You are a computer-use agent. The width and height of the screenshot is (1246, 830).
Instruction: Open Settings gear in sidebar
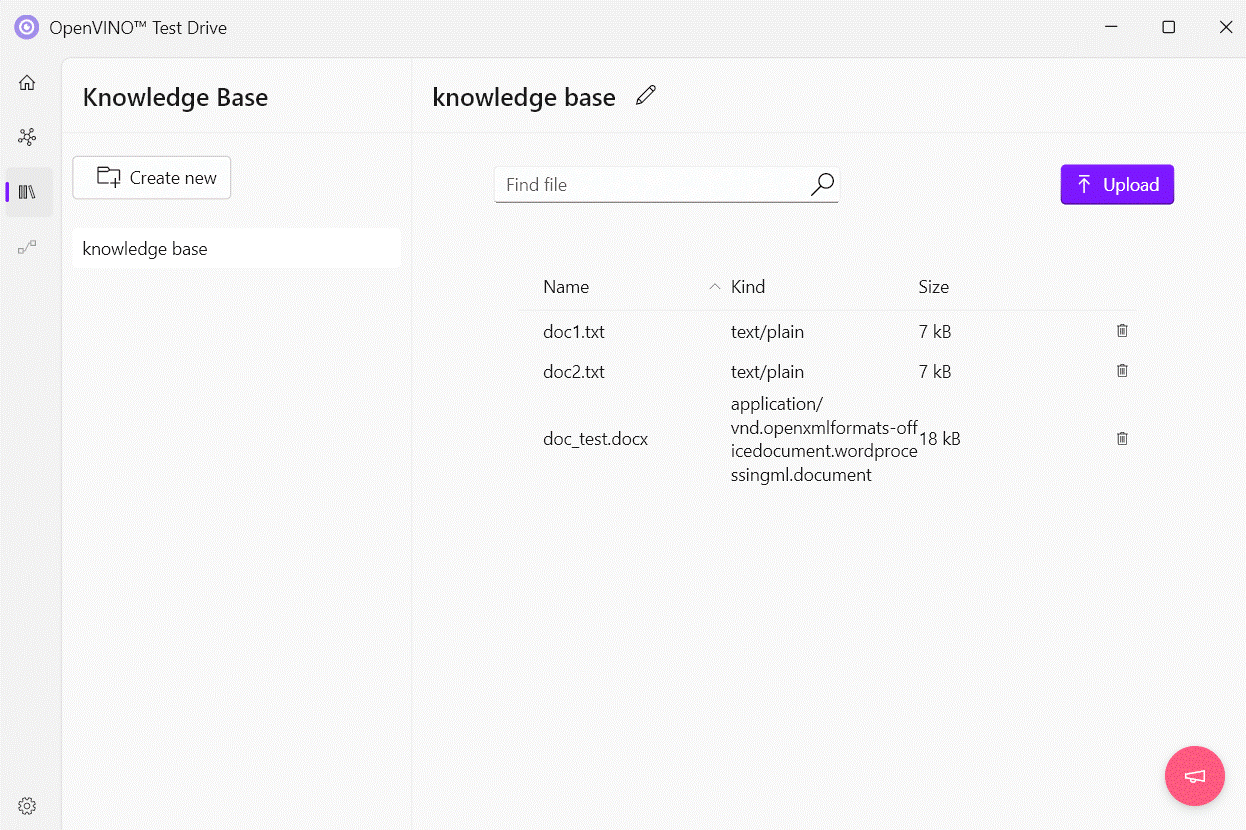pos(27,806)
